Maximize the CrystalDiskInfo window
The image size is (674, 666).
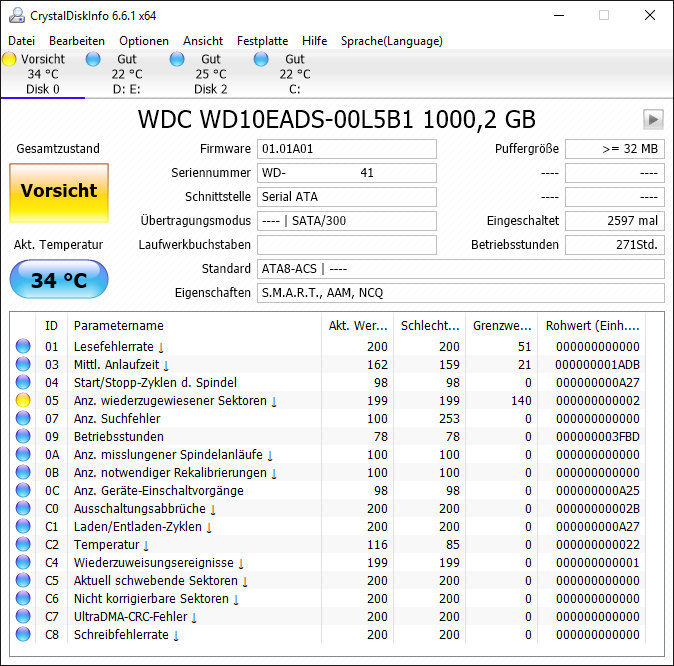(604, 15)
